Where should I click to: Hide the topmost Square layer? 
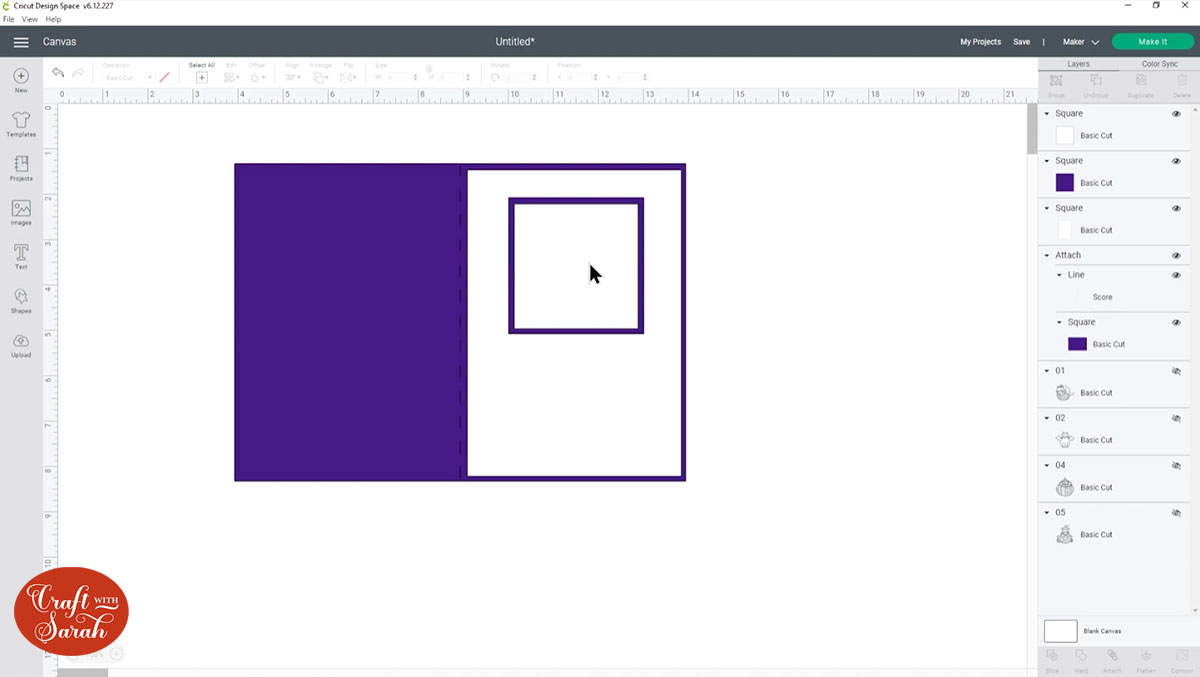coord(1176,113)
